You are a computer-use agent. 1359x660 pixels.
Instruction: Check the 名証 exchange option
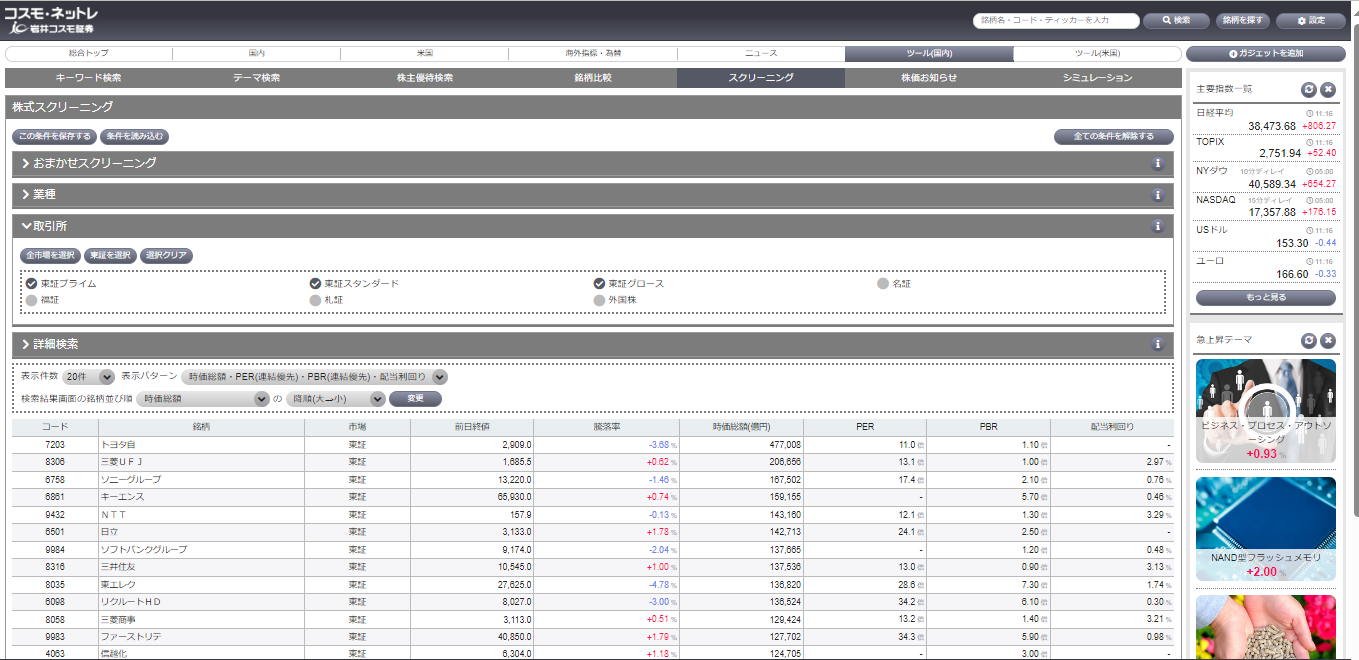[x=883, y=284]
